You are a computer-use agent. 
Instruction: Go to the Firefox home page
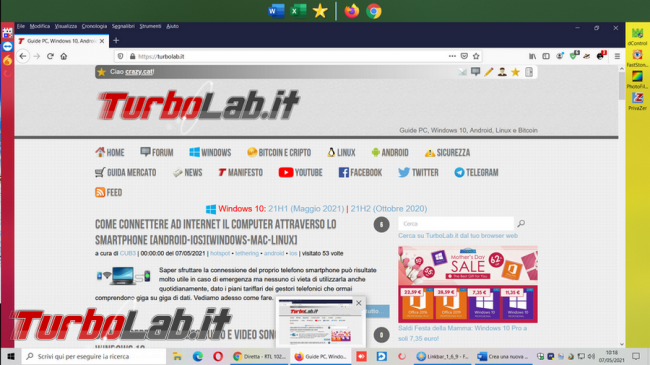(x=63, y=56)
